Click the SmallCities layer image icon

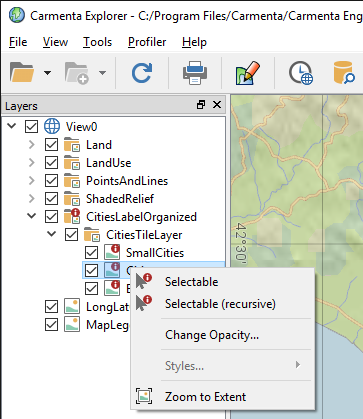[x=112, y=252]
